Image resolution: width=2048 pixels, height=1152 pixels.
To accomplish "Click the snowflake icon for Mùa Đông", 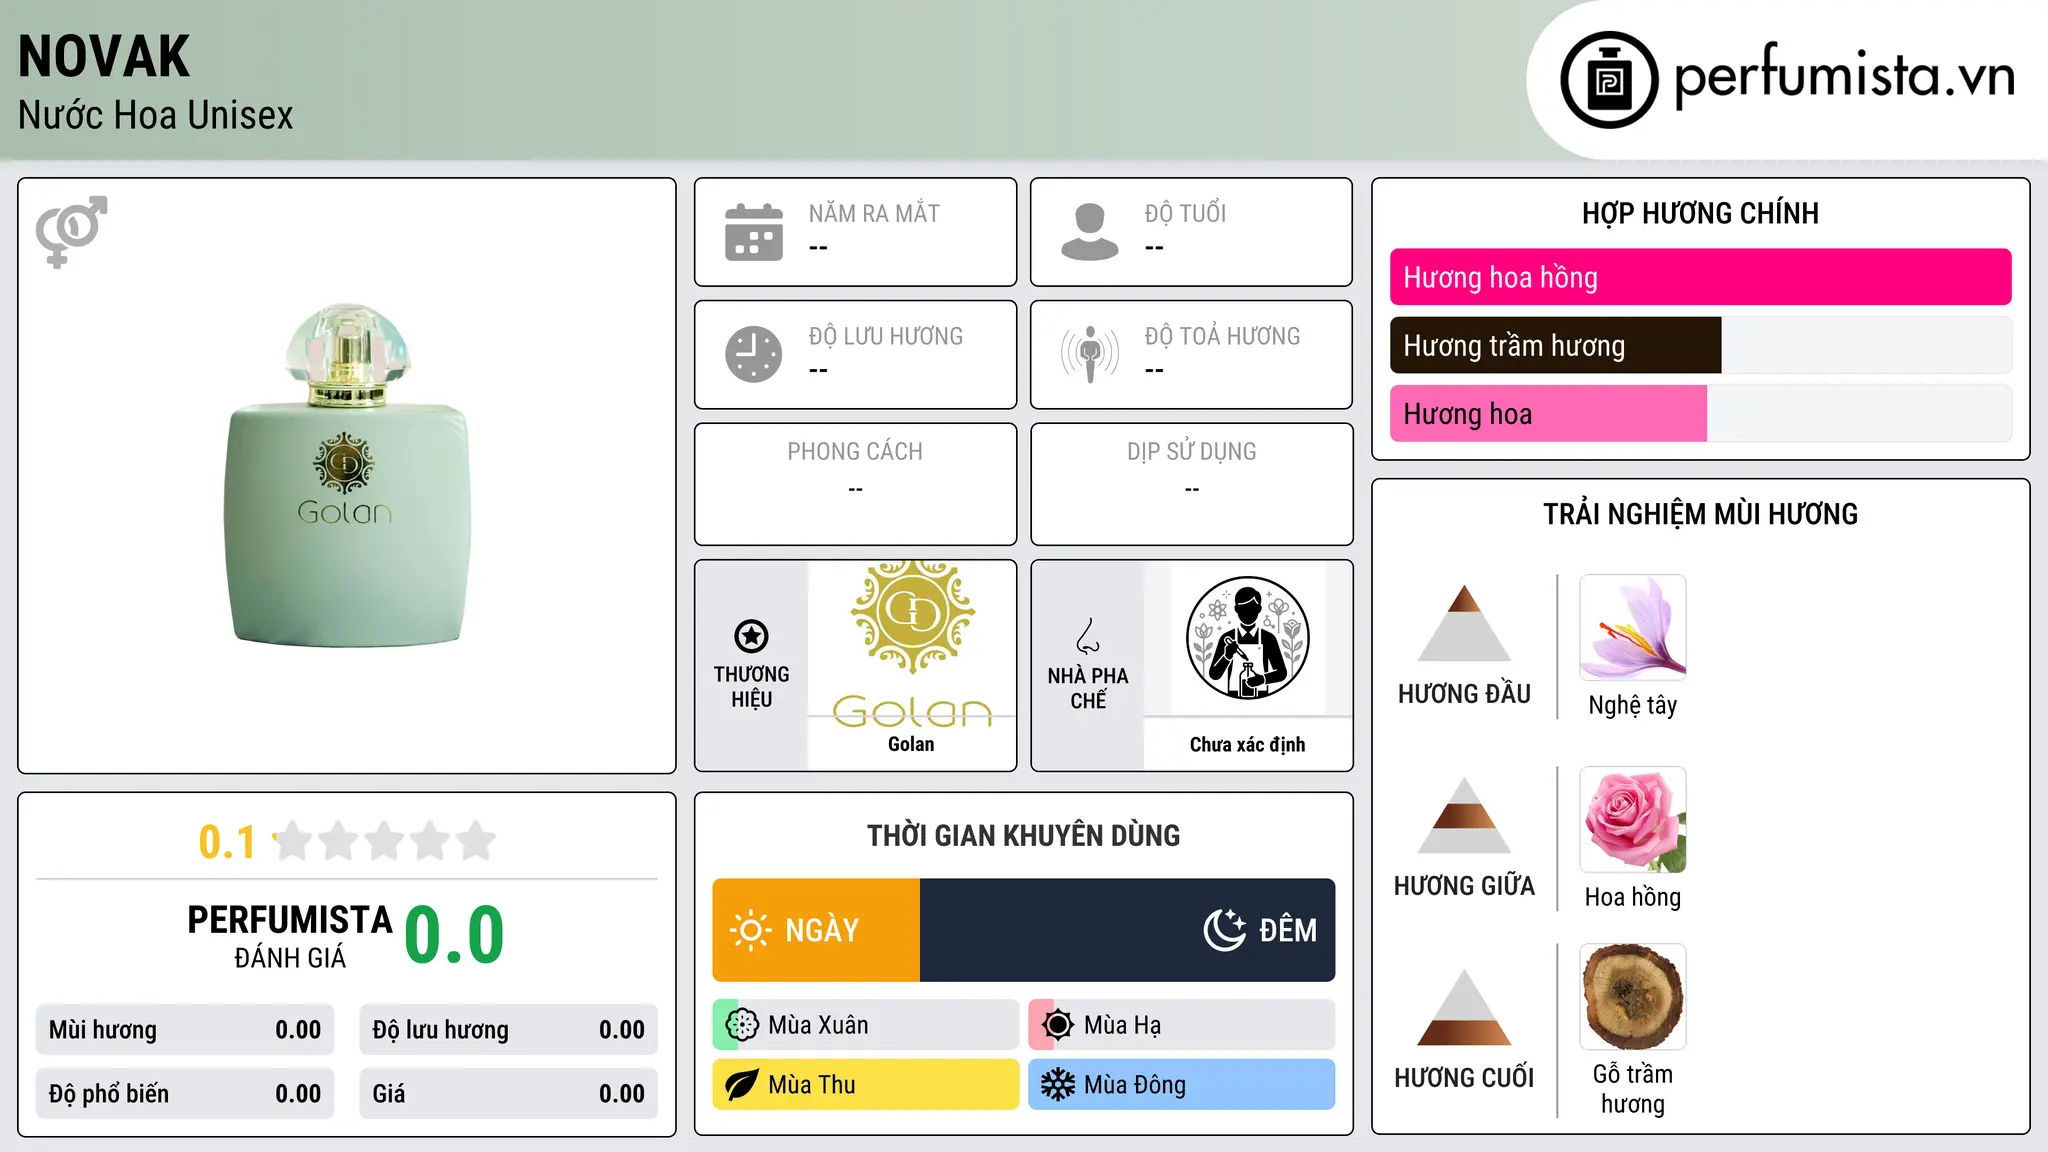I will [1058, 1085].
